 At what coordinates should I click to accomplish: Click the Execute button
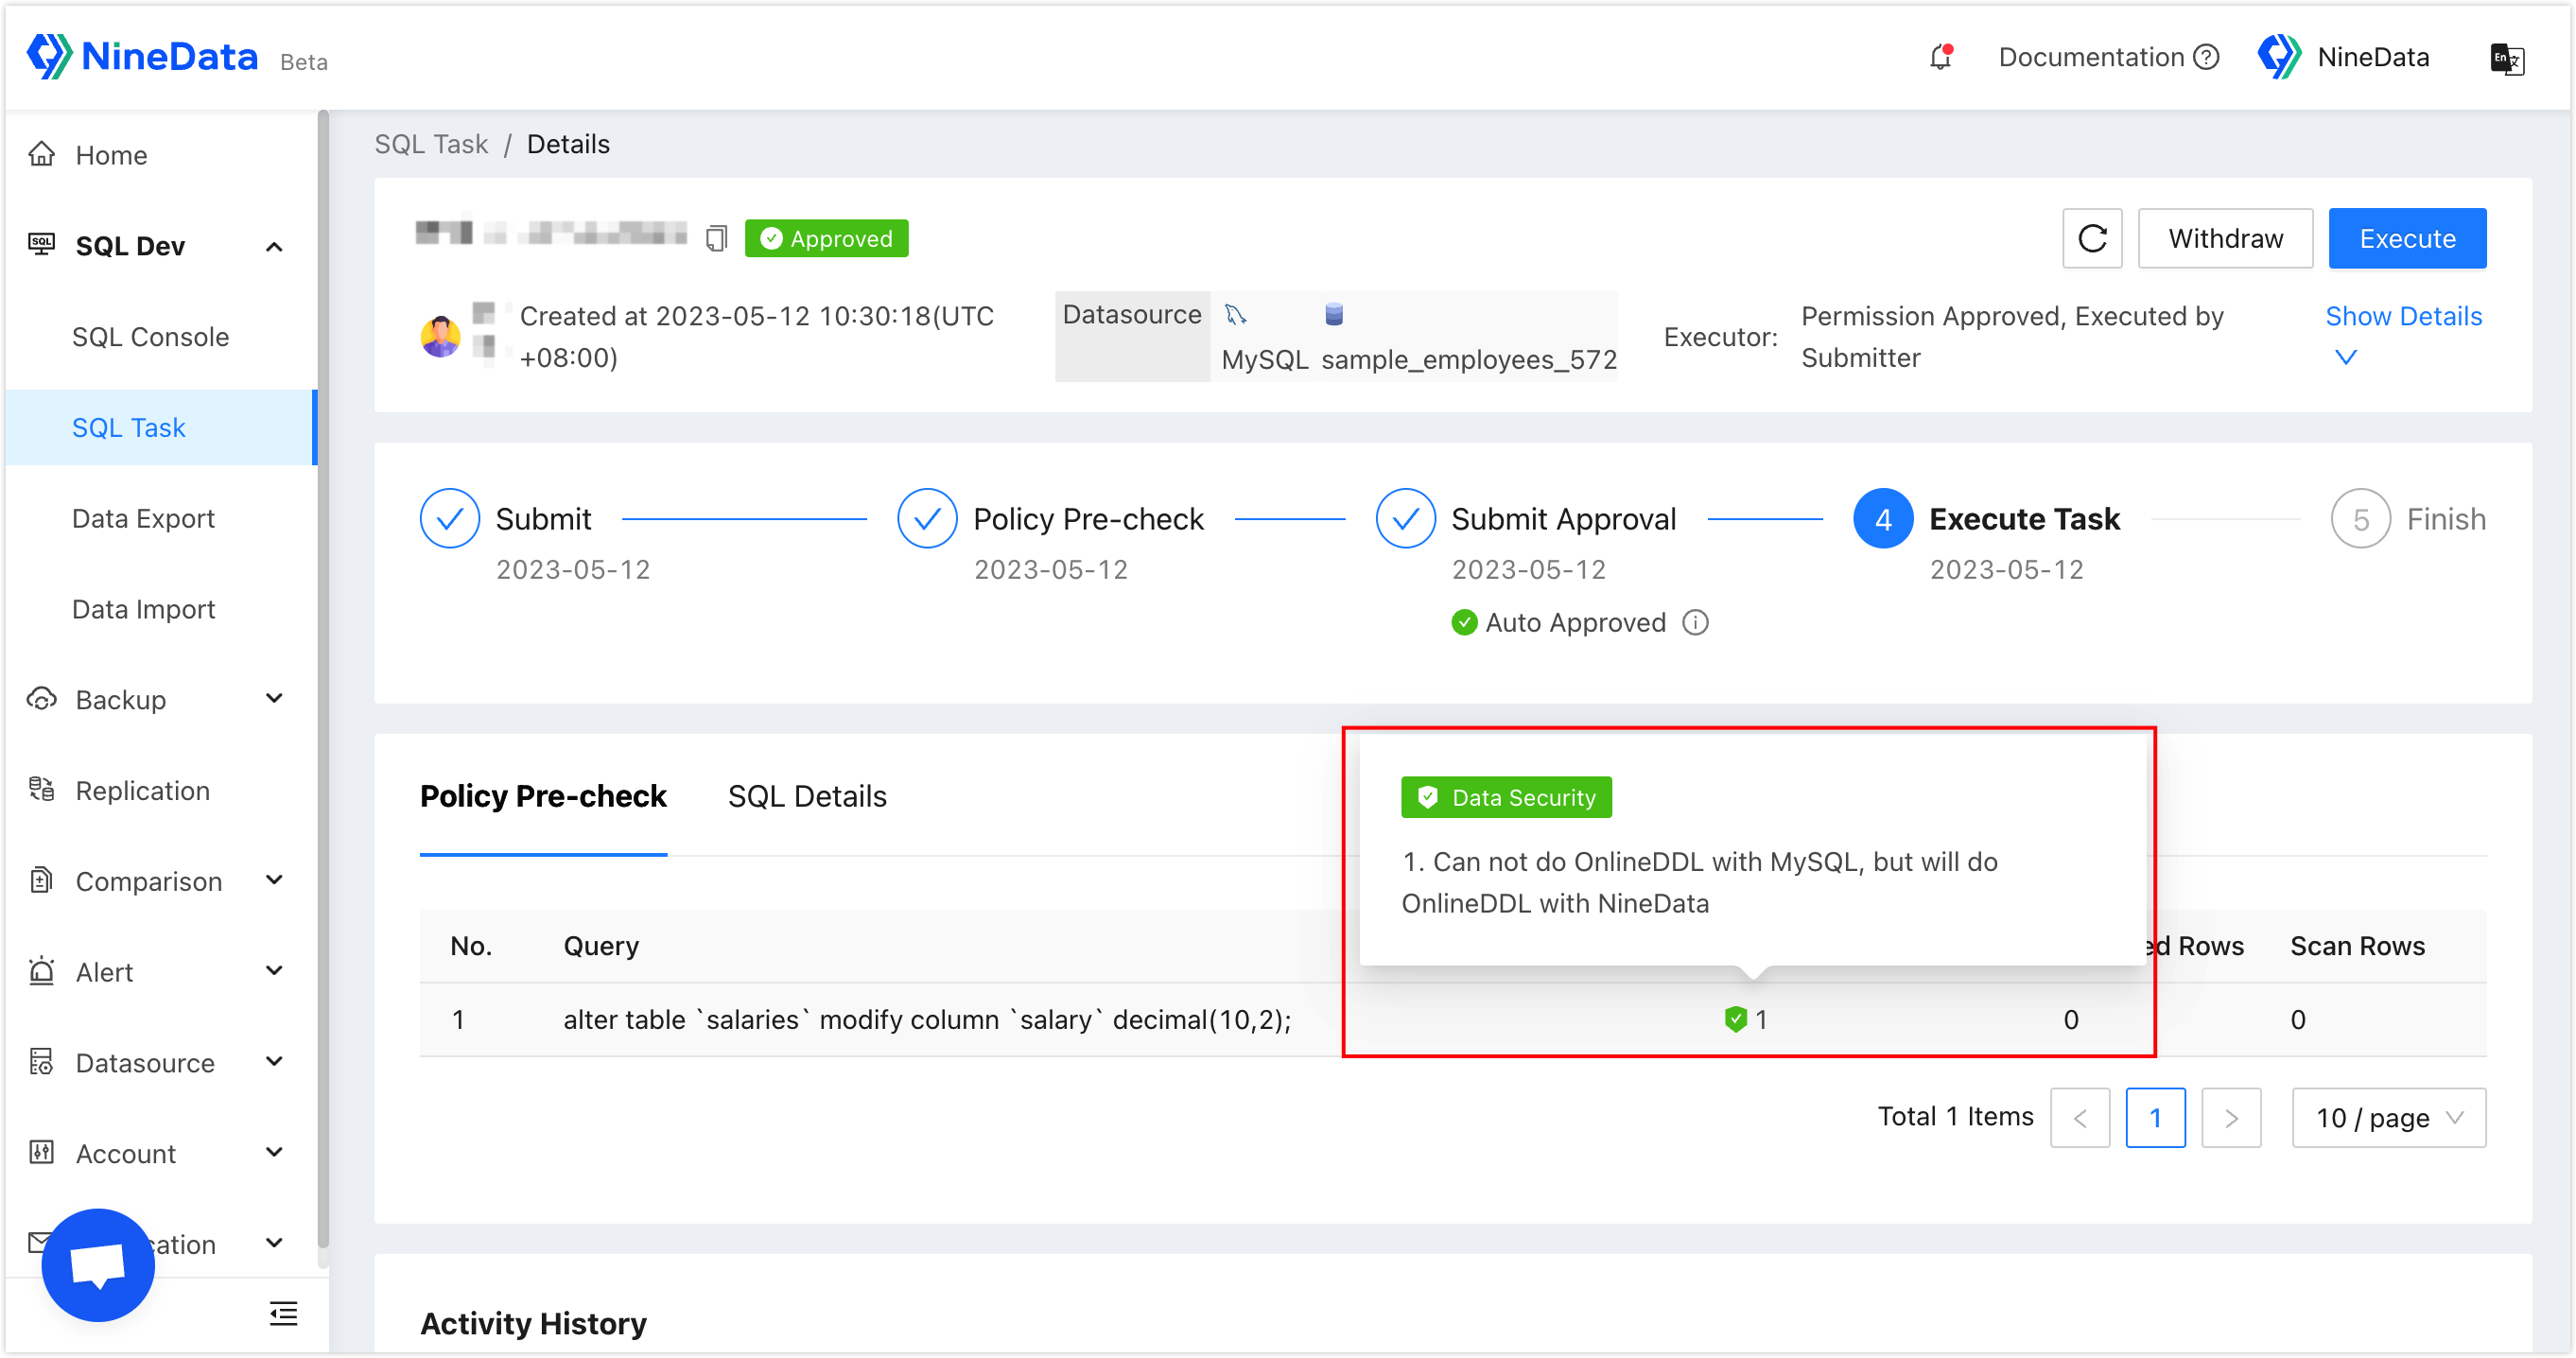pyautogui.click(x=2407, y=238)
